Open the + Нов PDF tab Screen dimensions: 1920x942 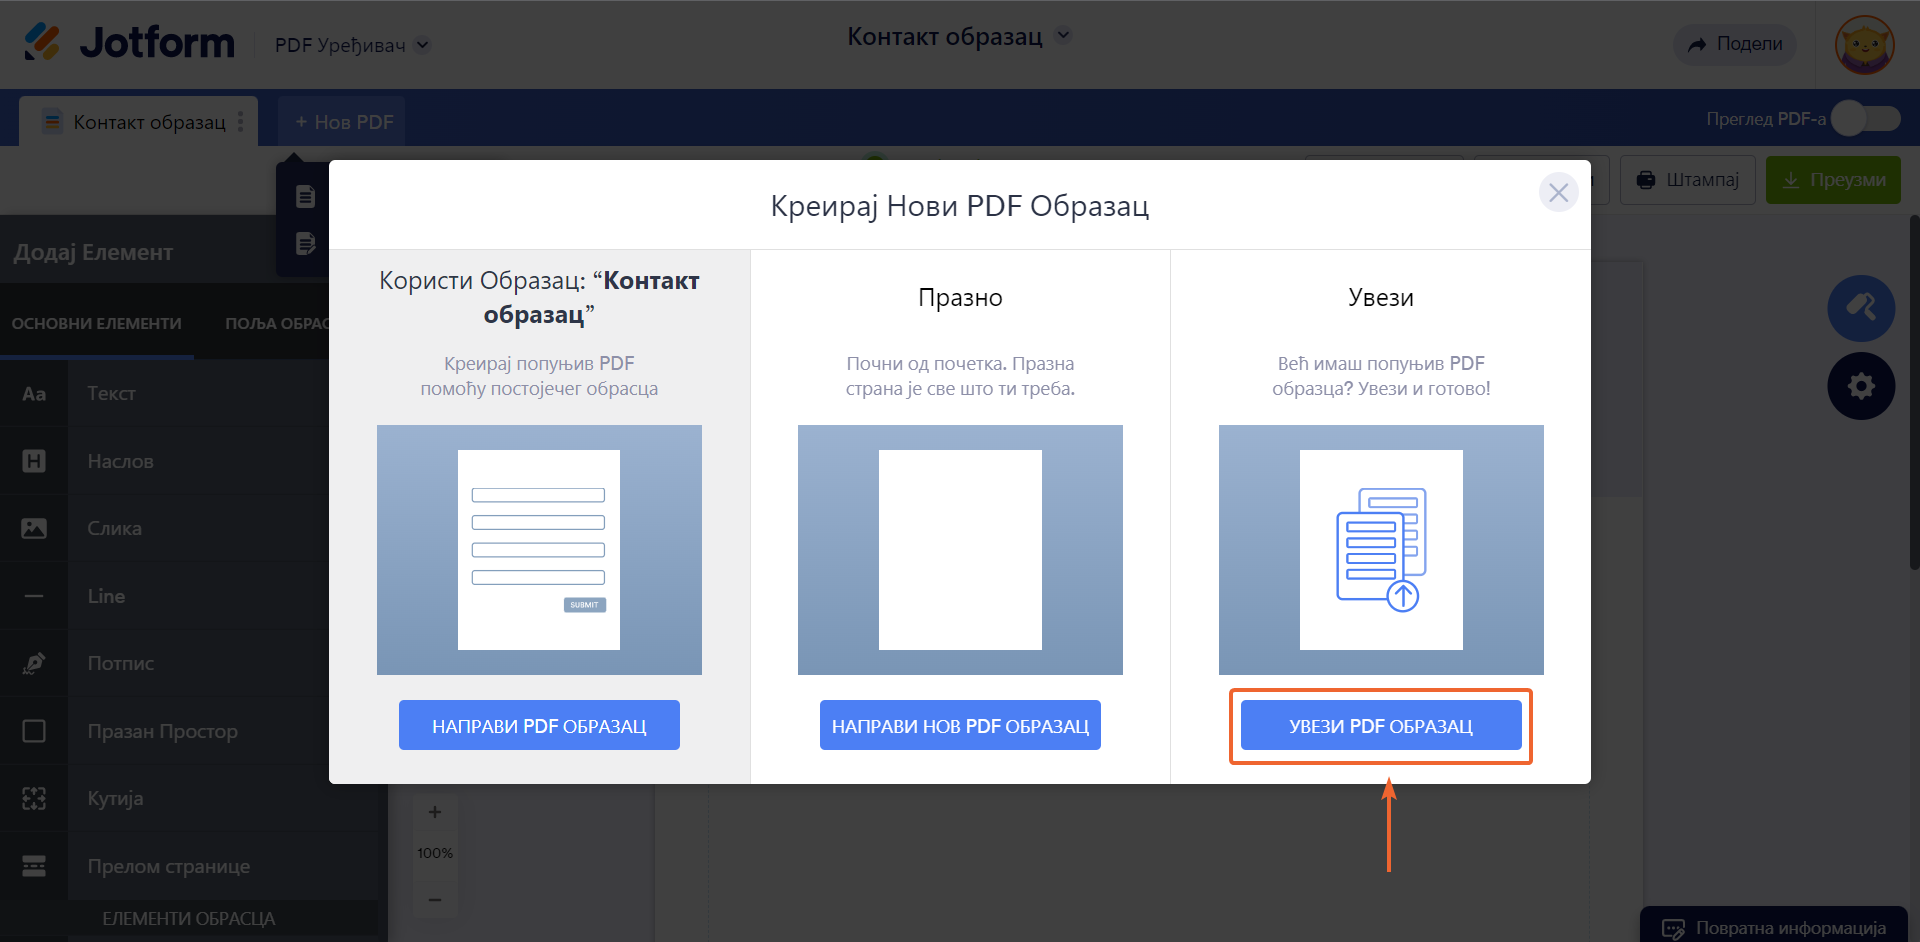coord(343,122)
